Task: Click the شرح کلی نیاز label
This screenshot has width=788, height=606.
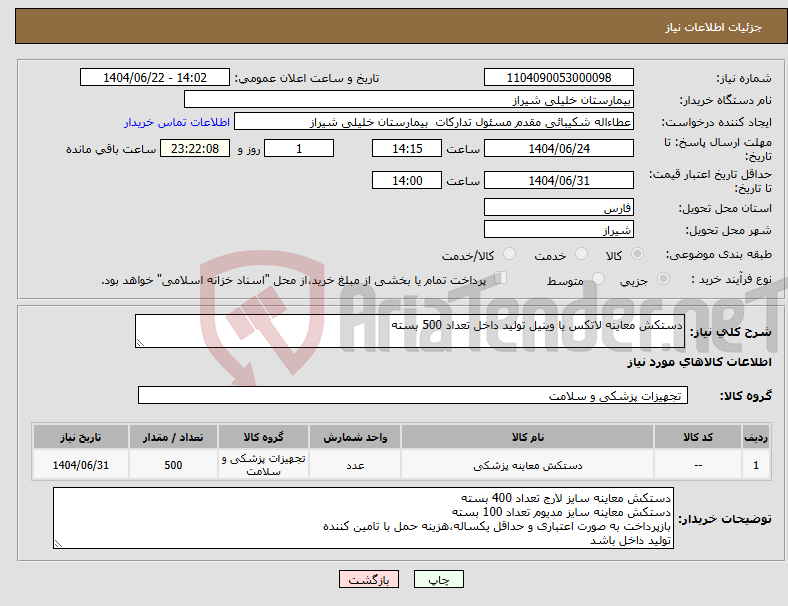Action: tap(731, 332)
